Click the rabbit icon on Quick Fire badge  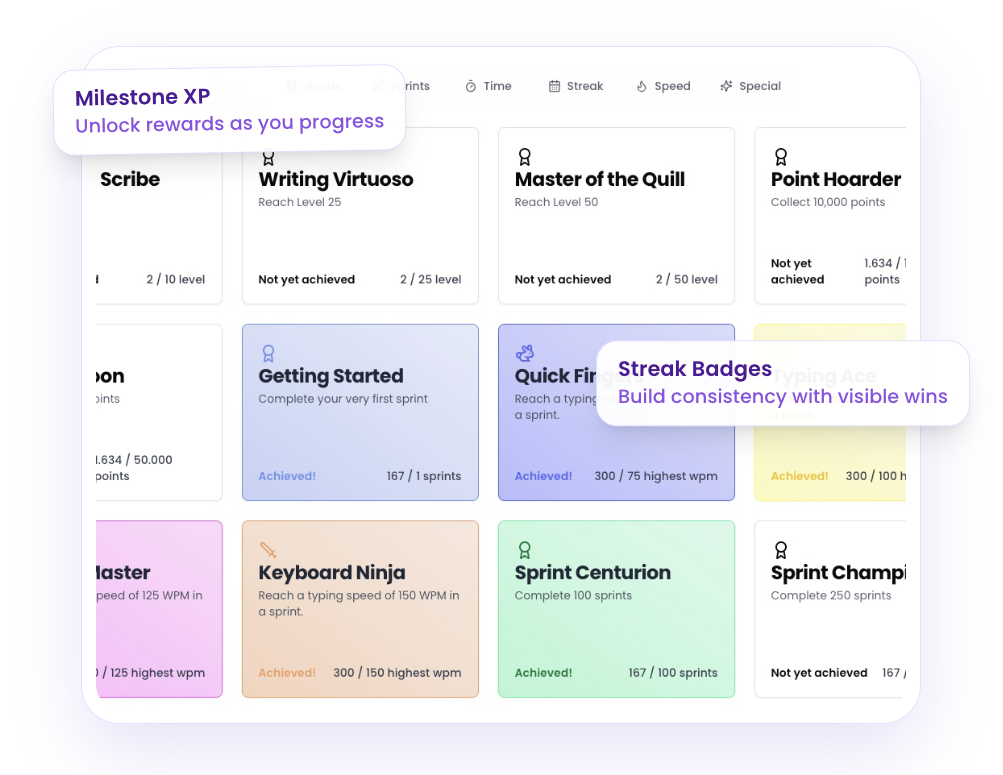(524, 352)
